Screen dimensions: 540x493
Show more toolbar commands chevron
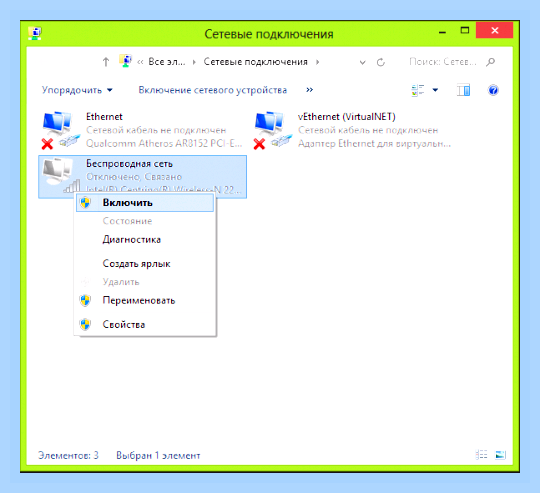310,90
